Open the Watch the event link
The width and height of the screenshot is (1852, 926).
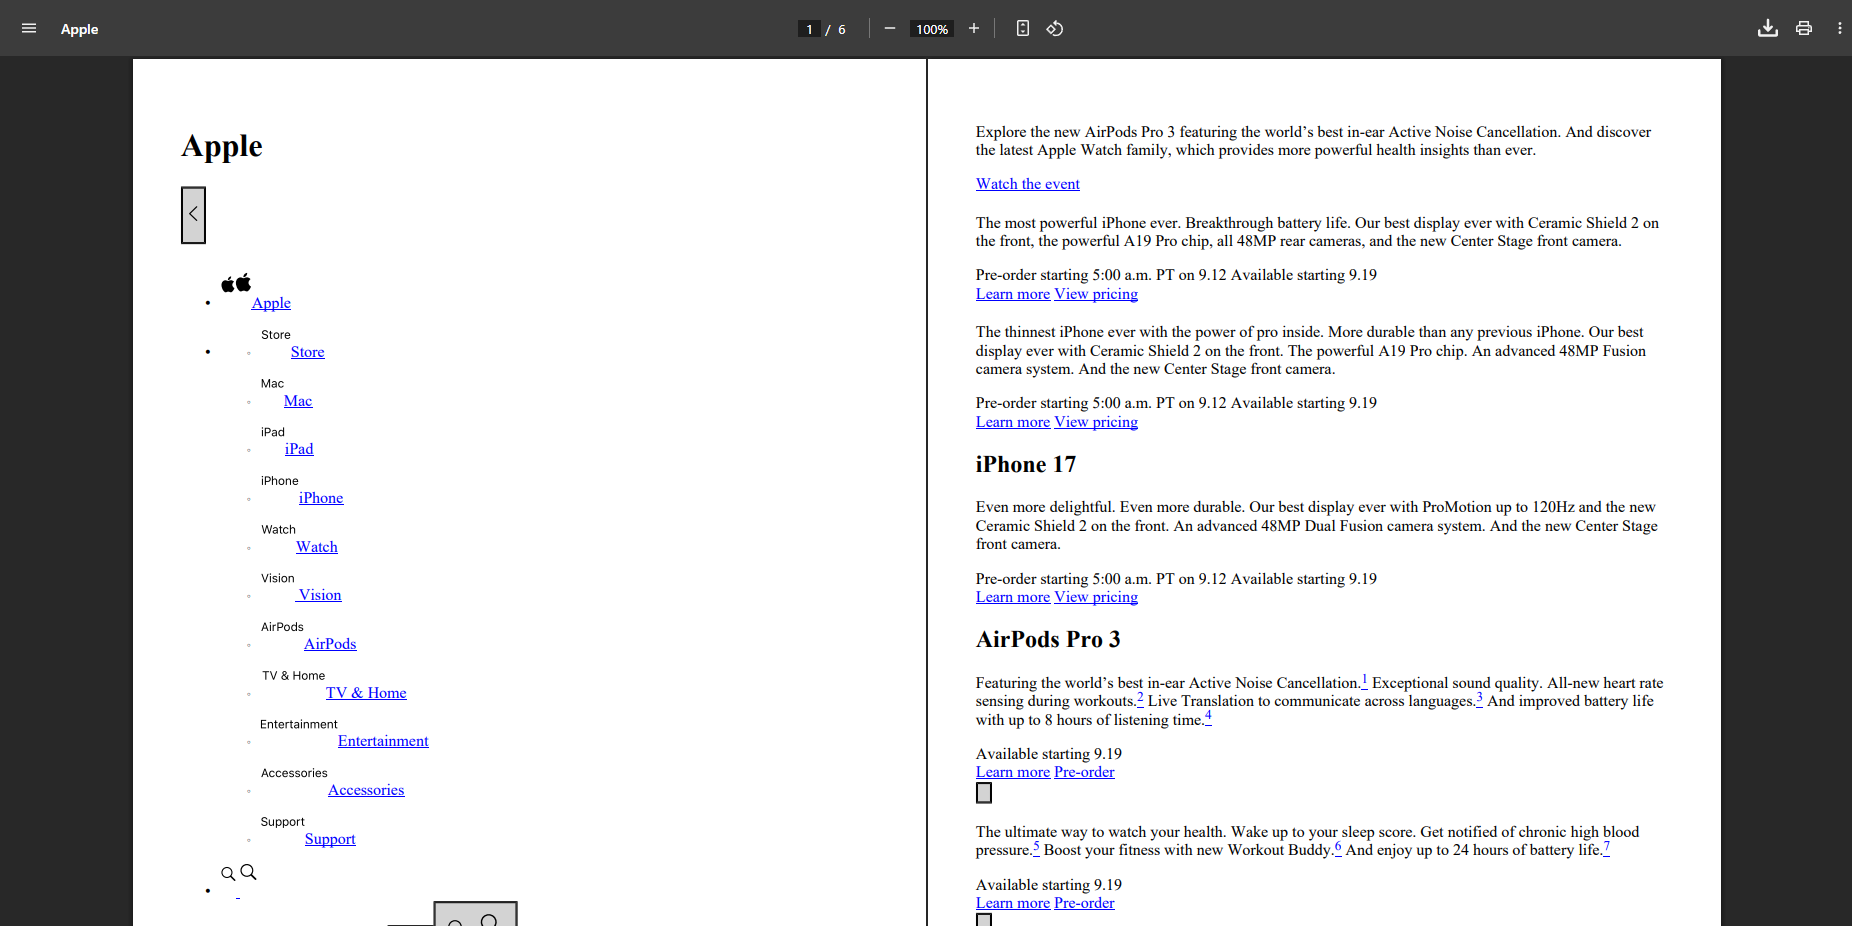1027,184
